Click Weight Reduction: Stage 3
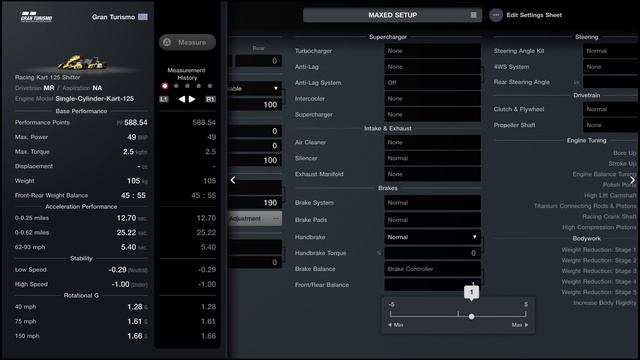Image resolution: width=640 pixels, height=360 pixels. coord(599,271)
